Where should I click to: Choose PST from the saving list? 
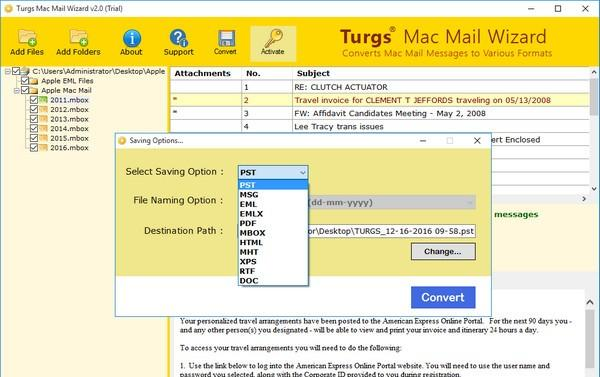pyautogui.click(x=273, y=185)
